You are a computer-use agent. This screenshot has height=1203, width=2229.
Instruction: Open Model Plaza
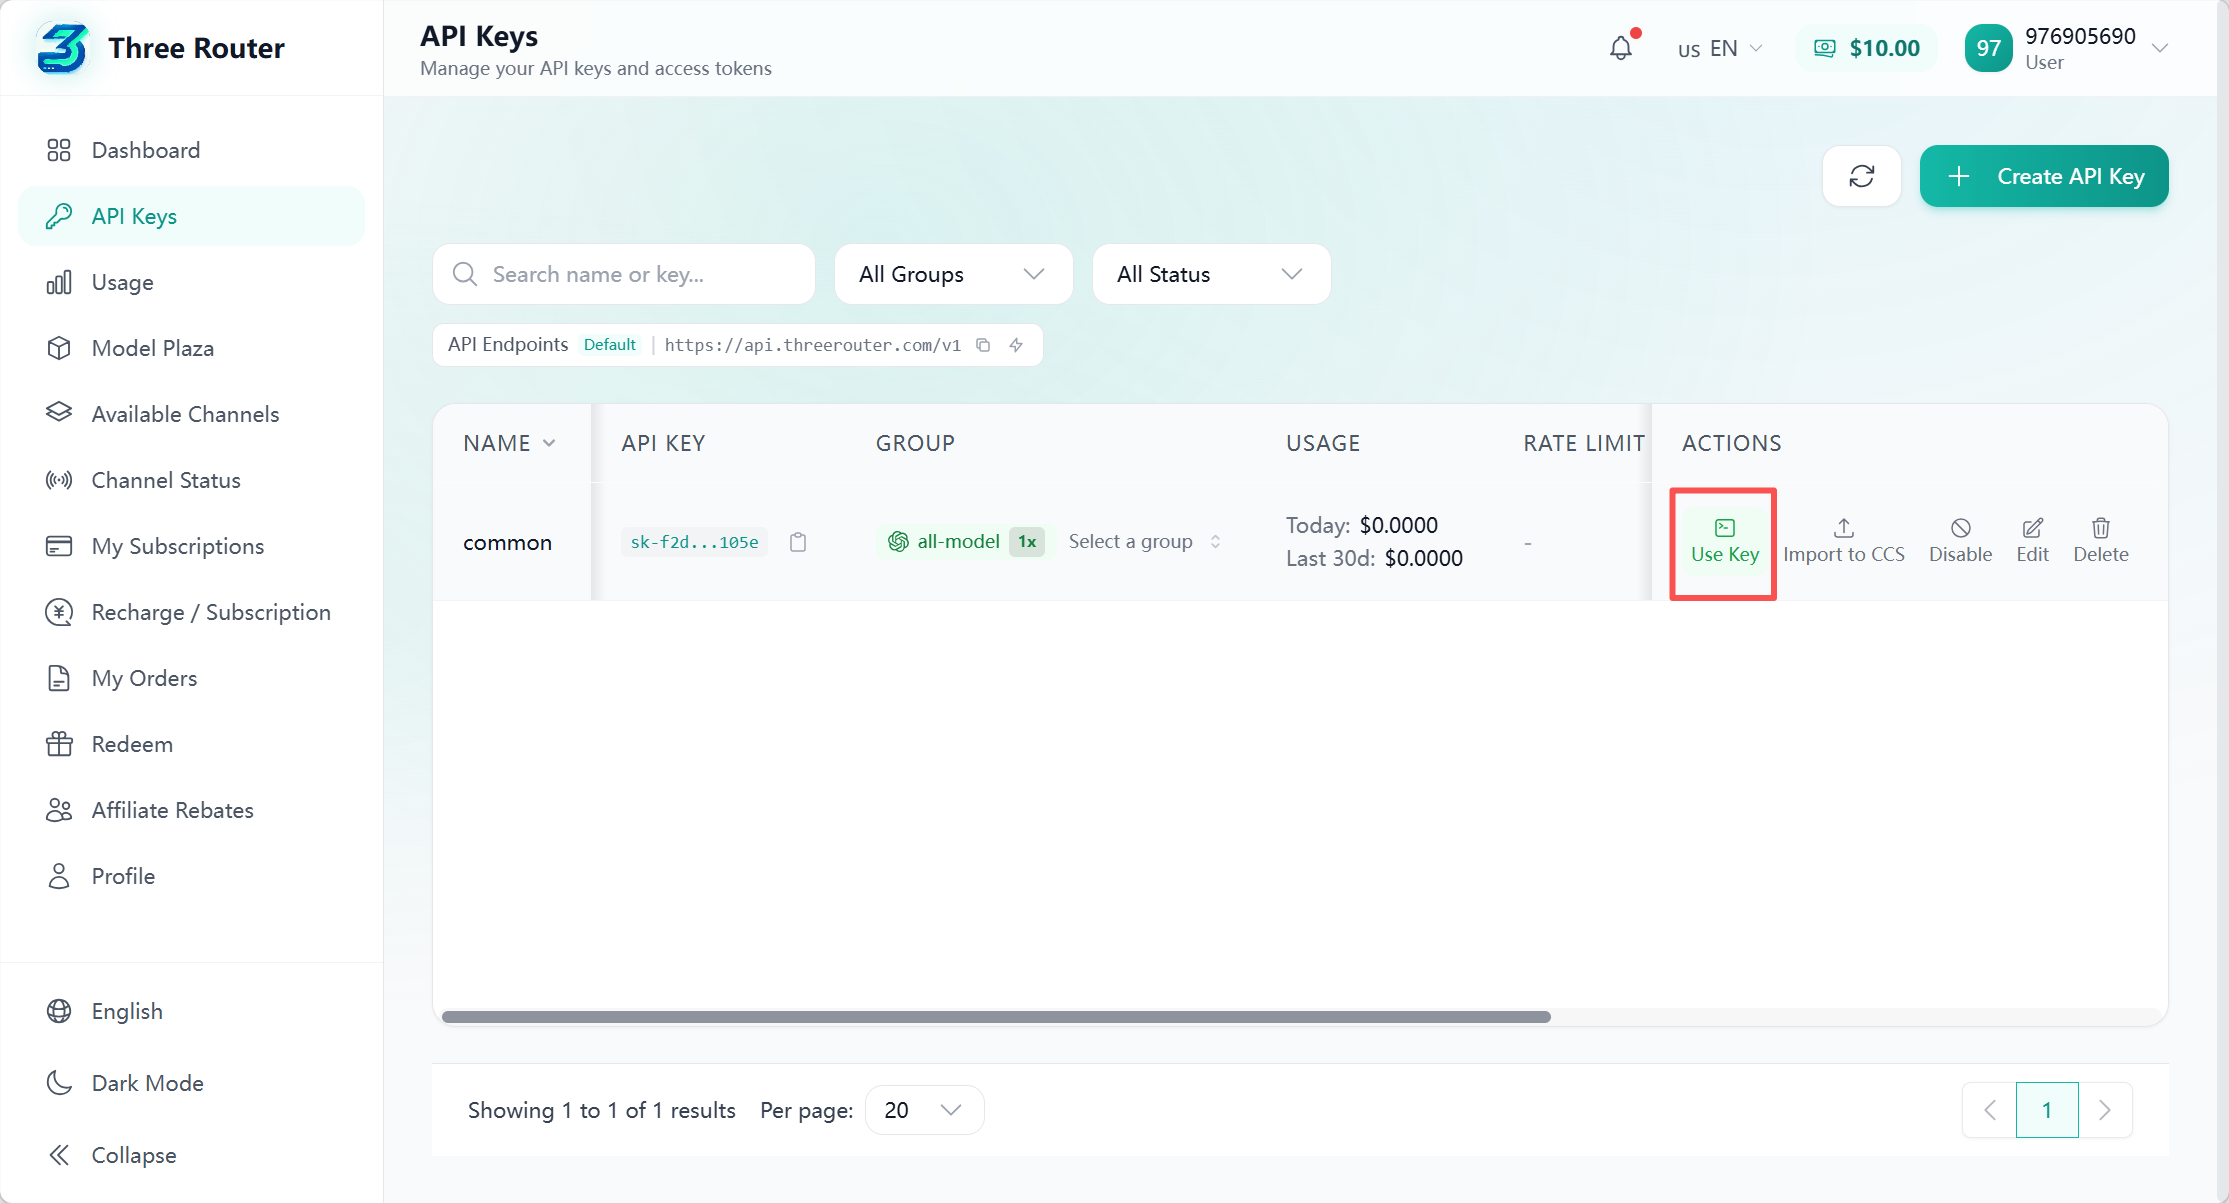click(192, 348)
